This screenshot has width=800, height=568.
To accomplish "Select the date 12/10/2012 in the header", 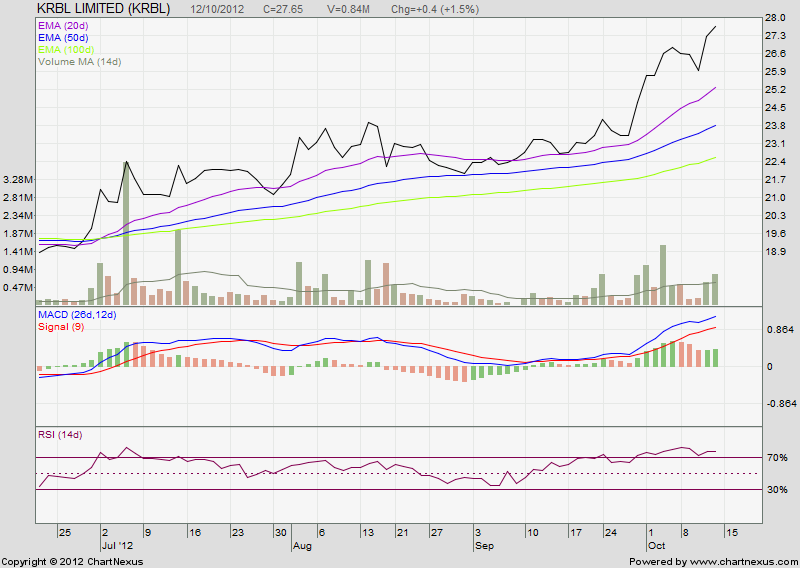I will pyautogui.click(x=217, y=9).
